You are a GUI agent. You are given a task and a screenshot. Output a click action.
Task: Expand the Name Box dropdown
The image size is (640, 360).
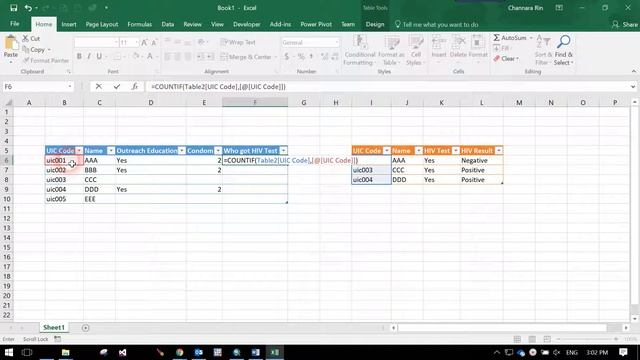tap(70, 87)
